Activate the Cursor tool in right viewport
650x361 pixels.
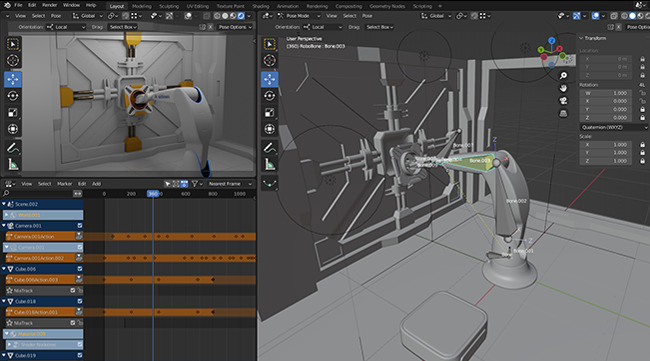269,61
